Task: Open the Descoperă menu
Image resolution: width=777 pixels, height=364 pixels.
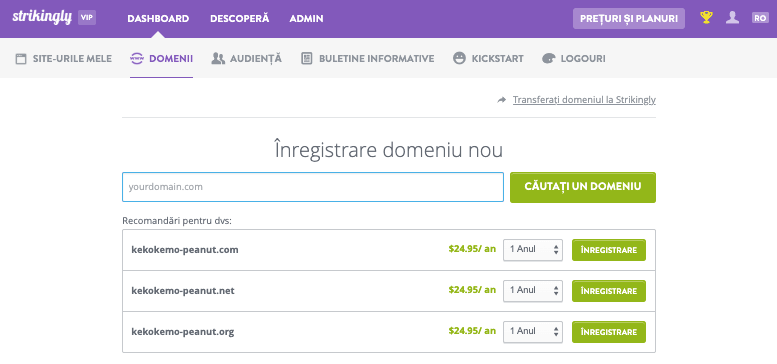Action: (x=239, y=19)
